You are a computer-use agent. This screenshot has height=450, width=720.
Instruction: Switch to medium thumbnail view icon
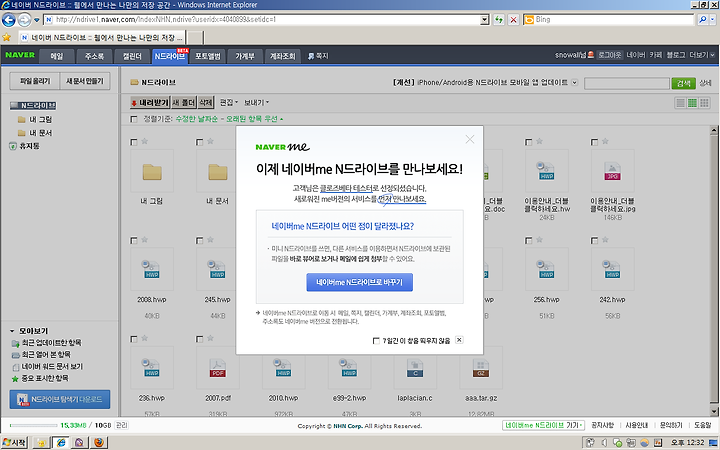692,103
